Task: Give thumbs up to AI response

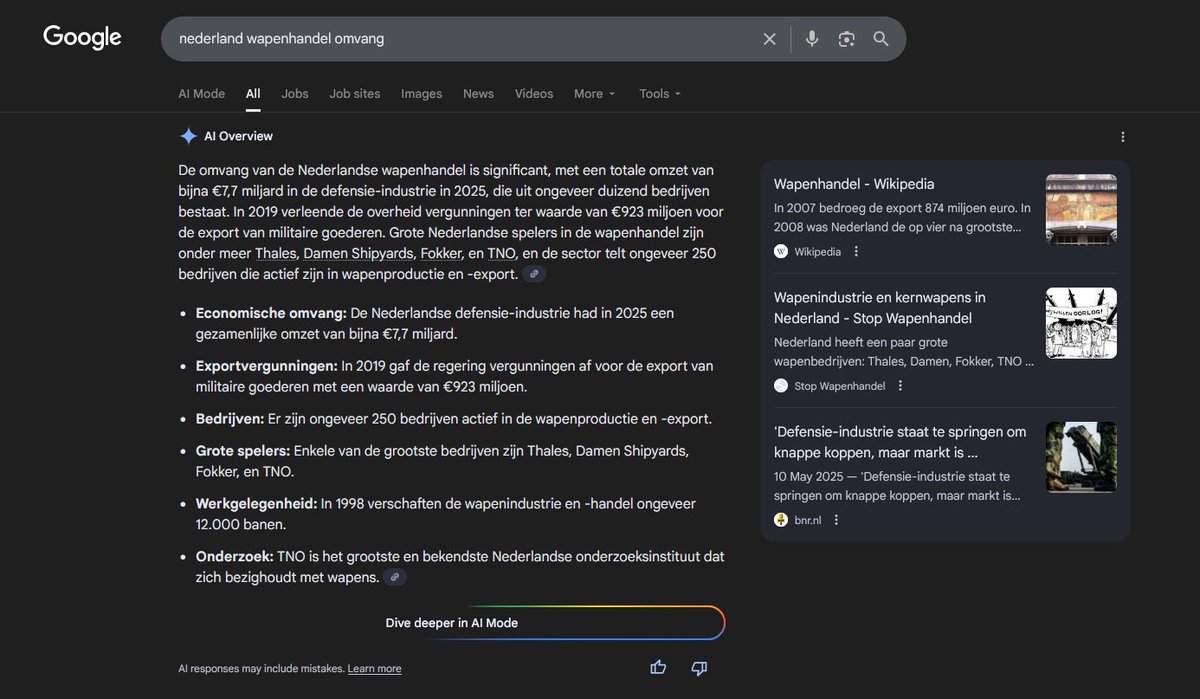Action: [x=658, y=668]
